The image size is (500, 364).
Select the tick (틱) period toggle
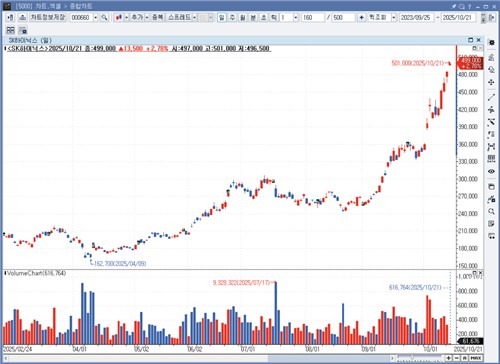pos(273,17)
